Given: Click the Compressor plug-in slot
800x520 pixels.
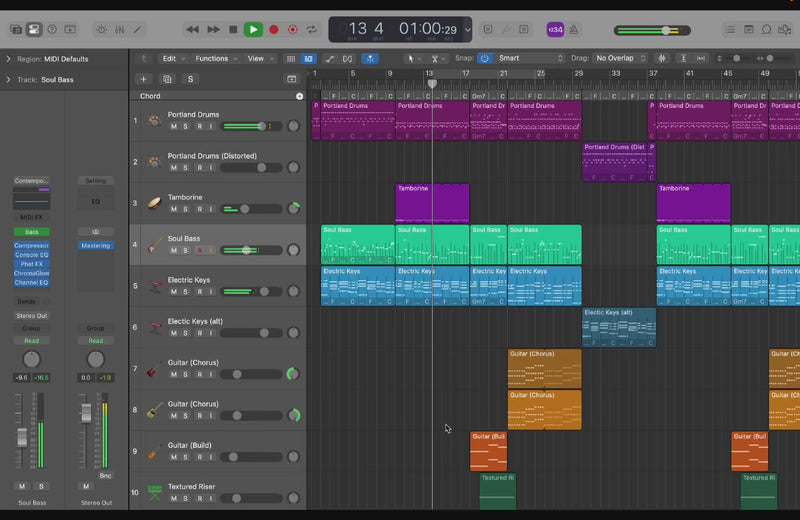Looking at the screenshot, I should 31,245.
